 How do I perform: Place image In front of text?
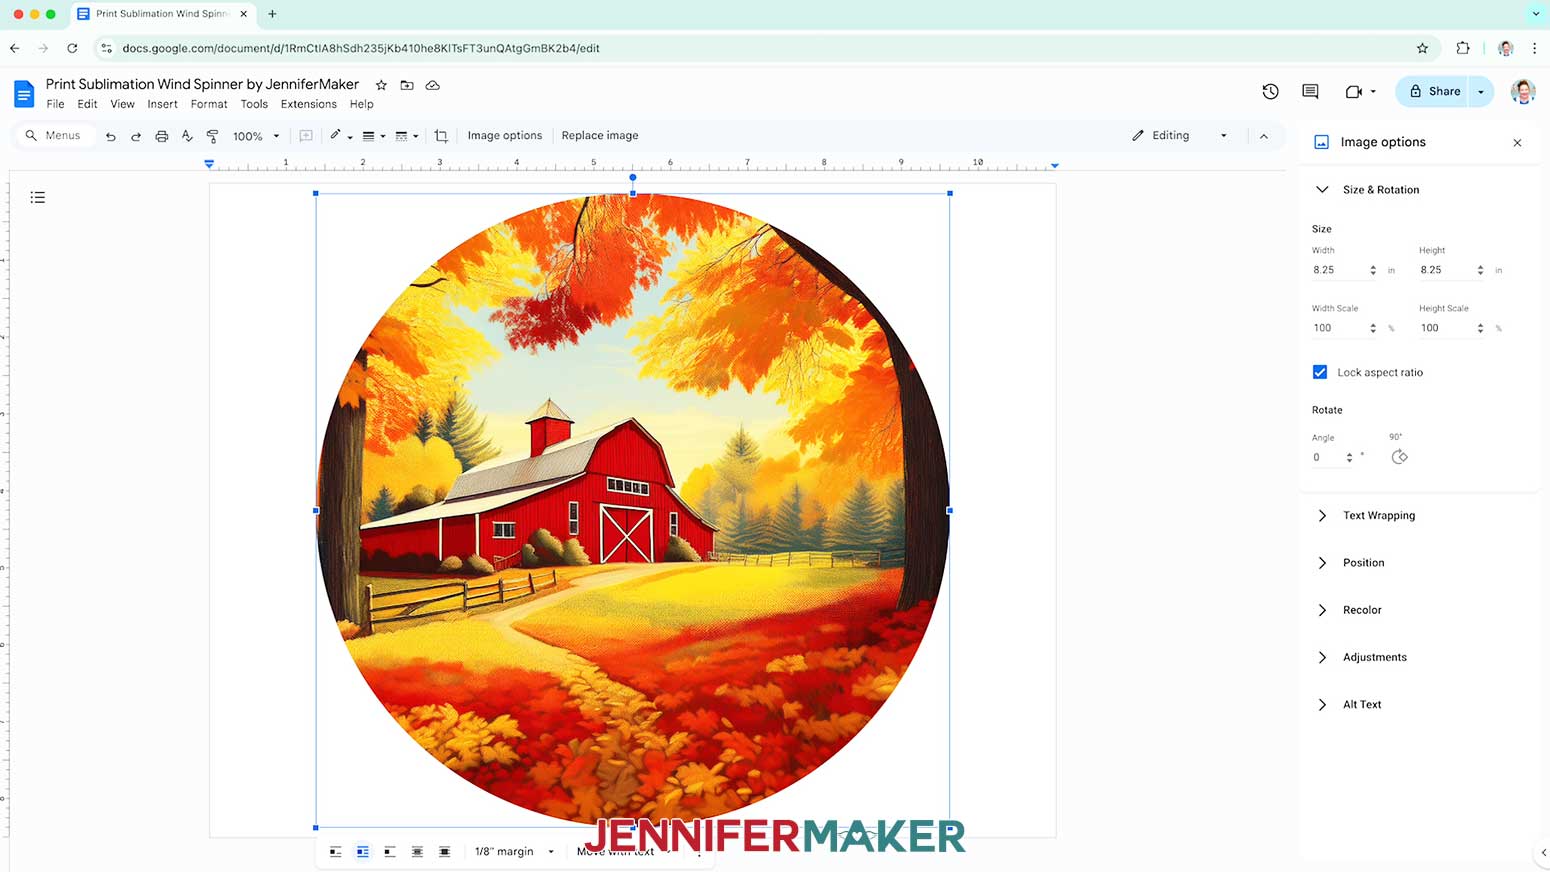click(444, 852)
